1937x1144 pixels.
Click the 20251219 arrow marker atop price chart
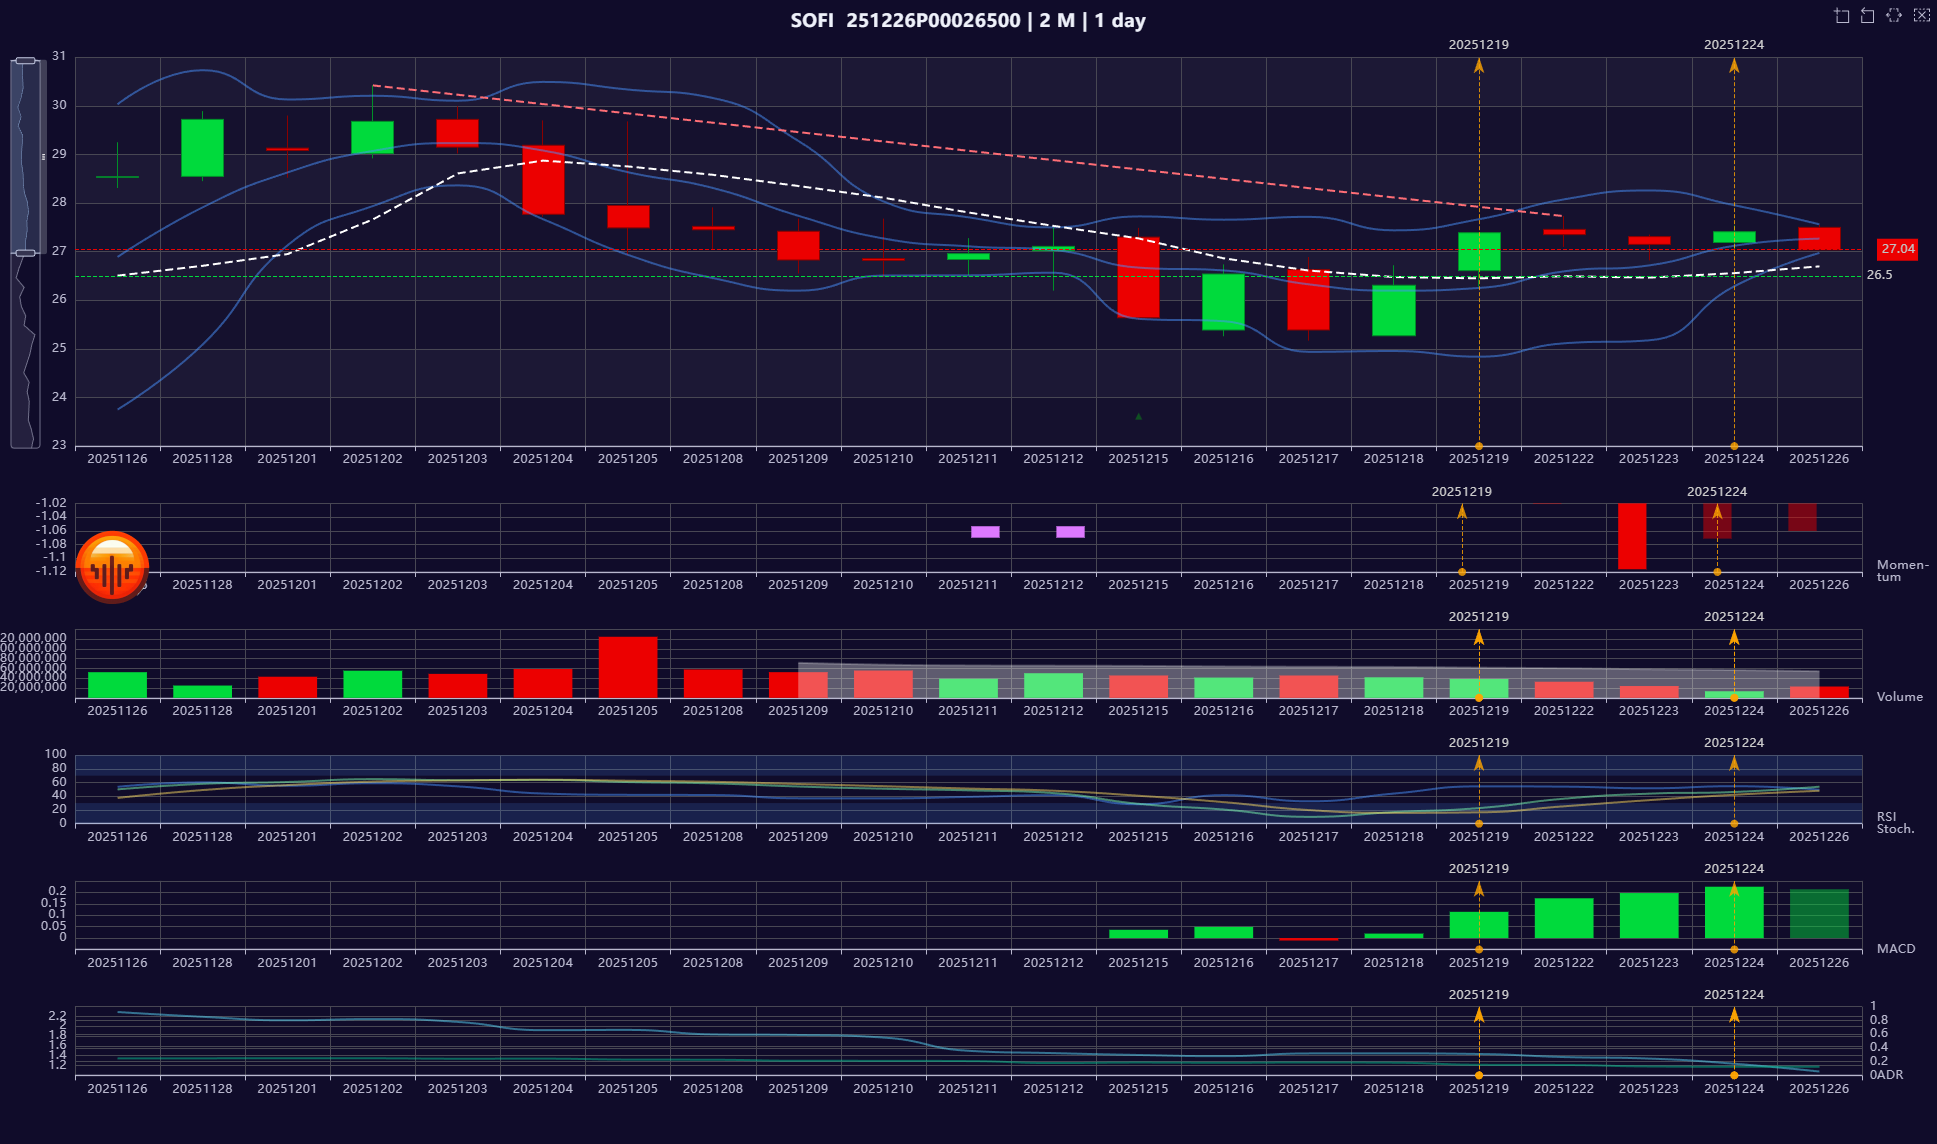[x=1478, y=66]
